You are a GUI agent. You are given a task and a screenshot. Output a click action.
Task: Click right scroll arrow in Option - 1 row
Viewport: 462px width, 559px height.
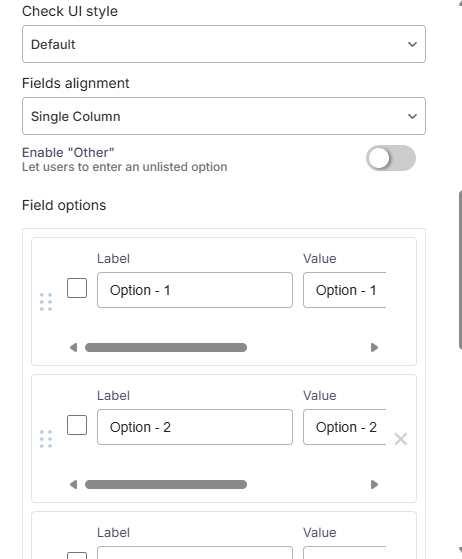pos(374,348)
